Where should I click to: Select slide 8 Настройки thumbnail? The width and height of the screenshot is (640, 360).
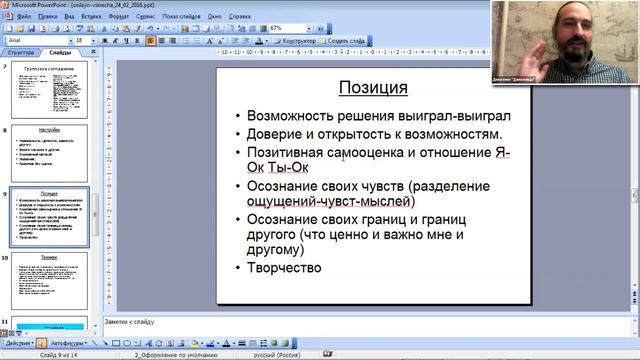tap(49, 153)
